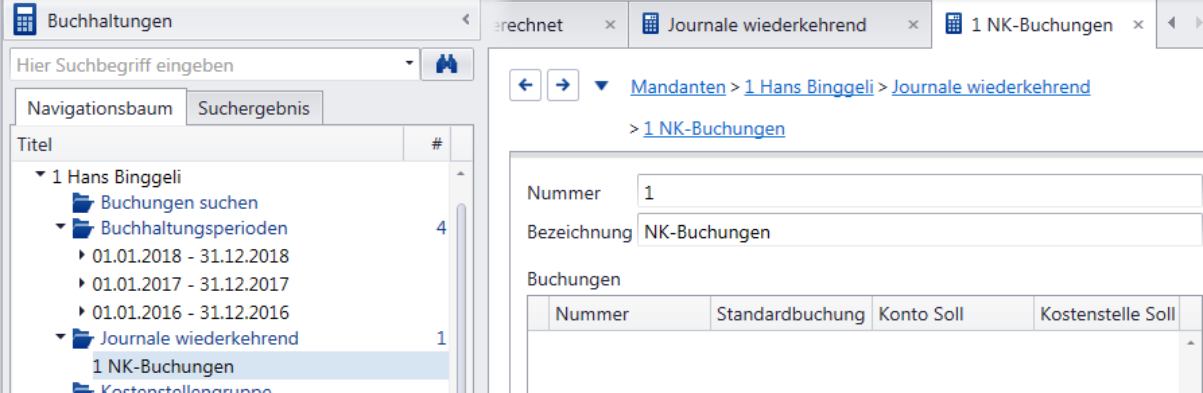Open the Buchungen suchen folder
This screenshot has width=1203, height=393.
[179, 203]
